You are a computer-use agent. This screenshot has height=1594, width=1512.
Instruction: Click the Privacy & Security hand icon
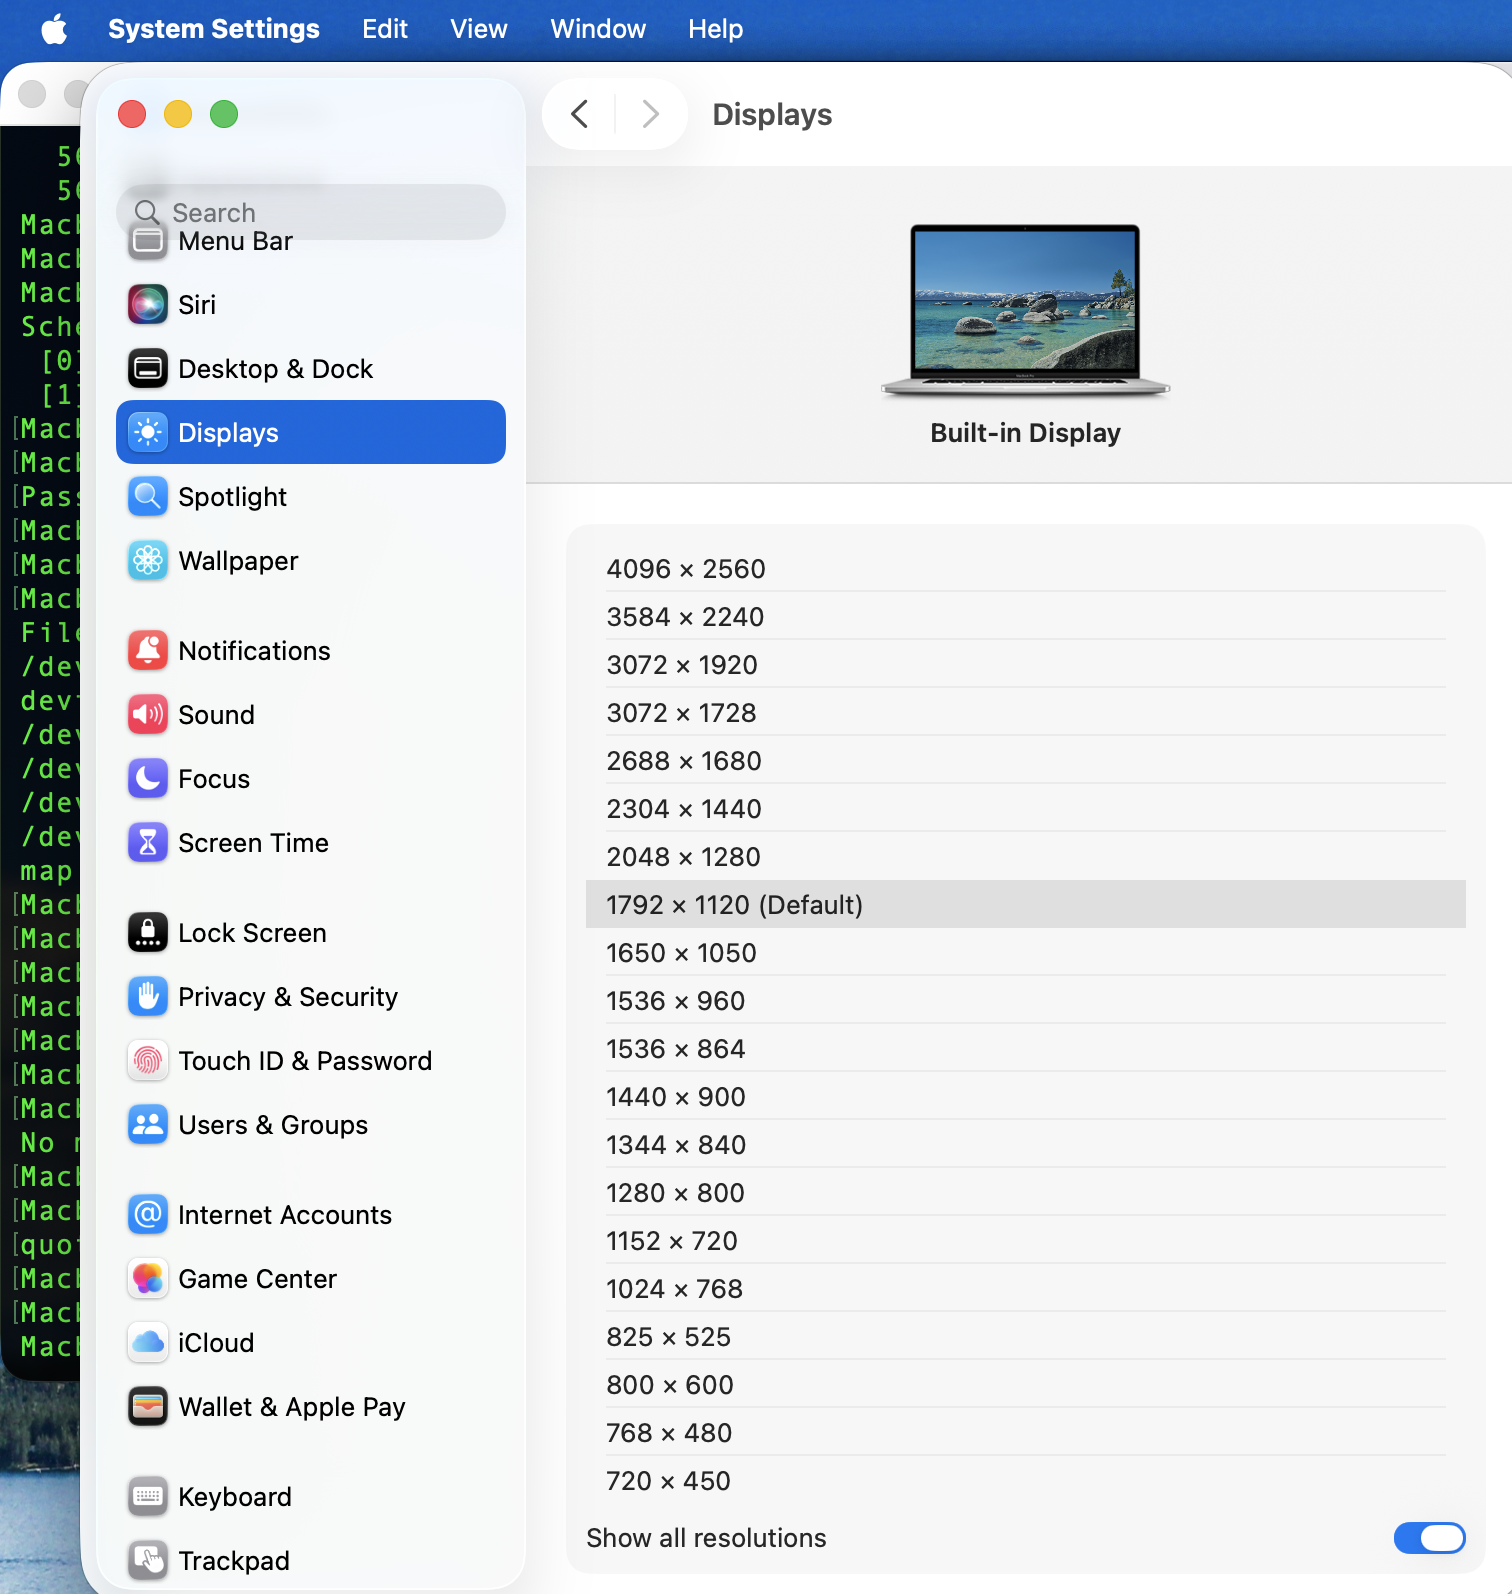pos(148,996)
